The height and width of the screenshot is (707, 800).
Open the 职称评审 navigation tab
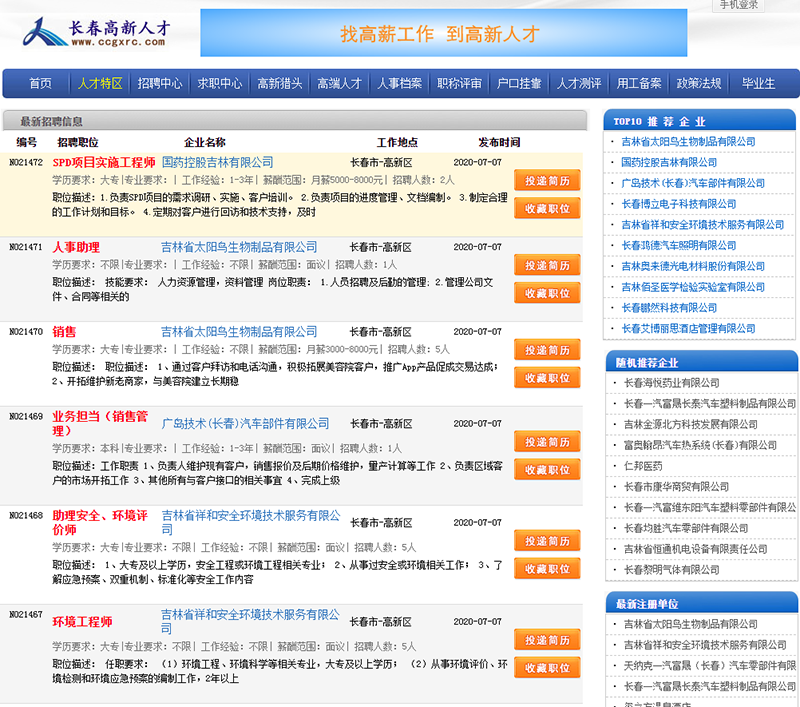point(459,83)
